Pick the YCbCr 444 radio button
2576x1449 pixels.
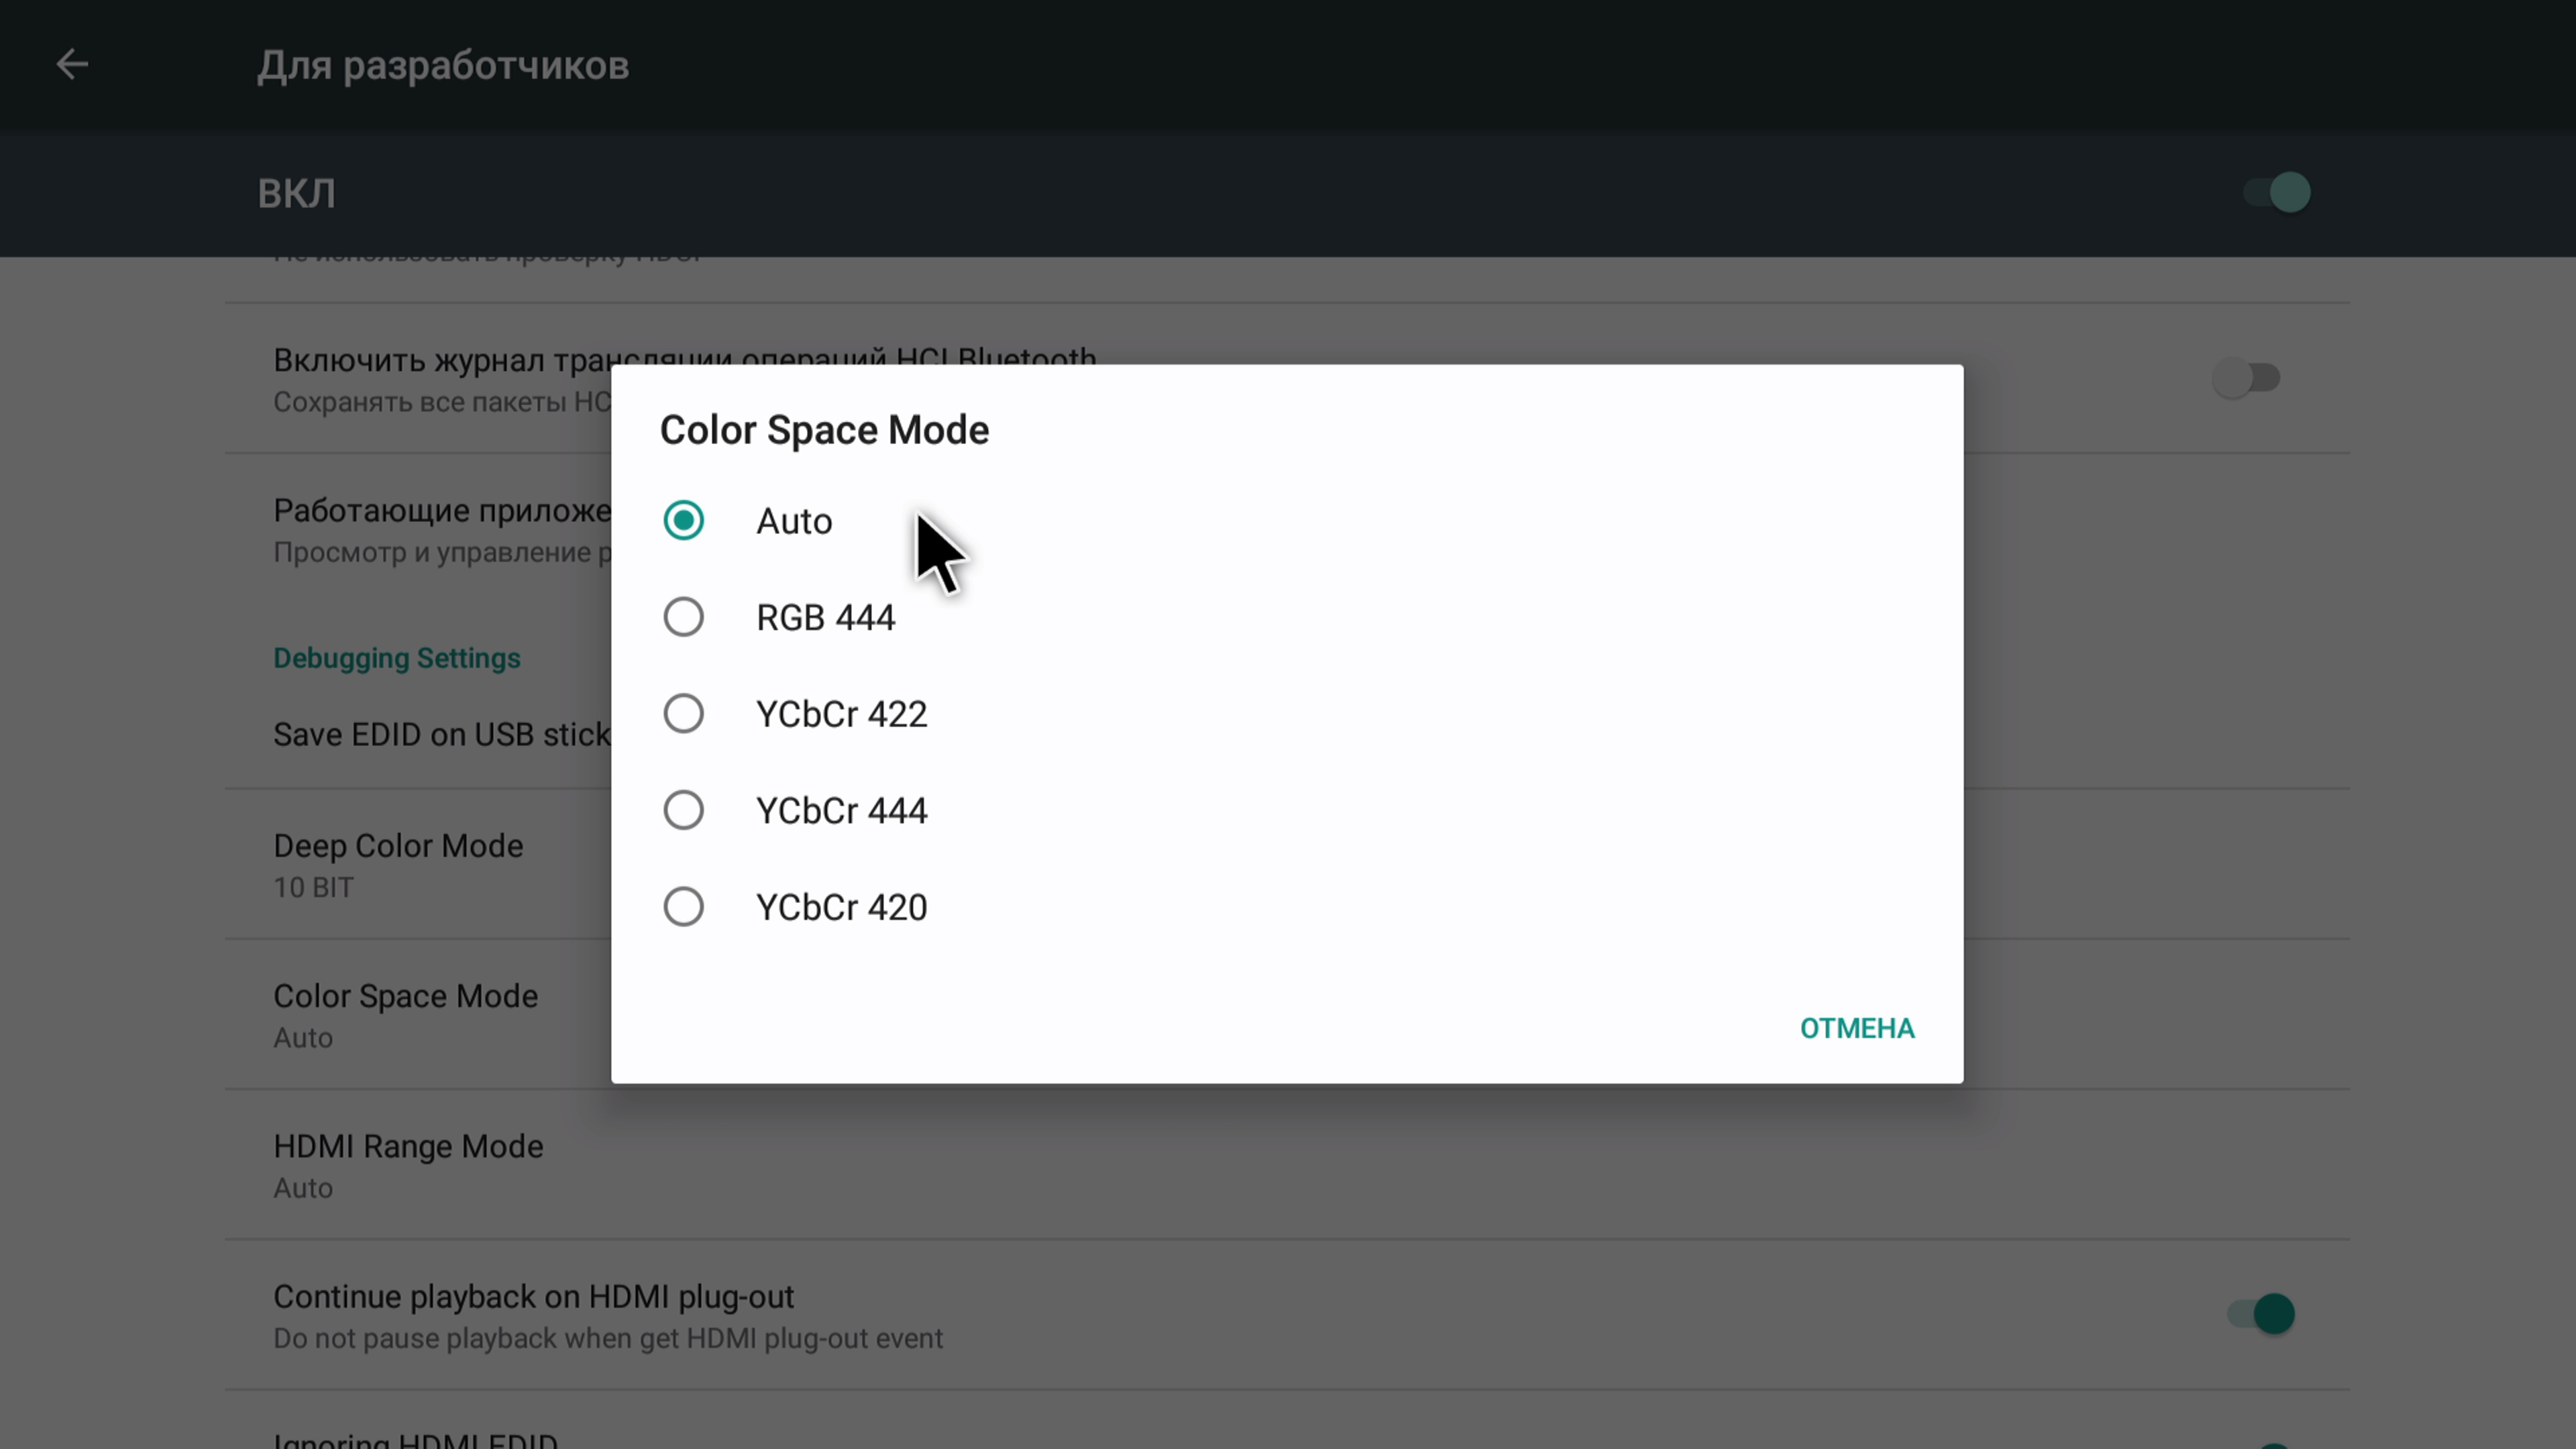pos(684,810)
